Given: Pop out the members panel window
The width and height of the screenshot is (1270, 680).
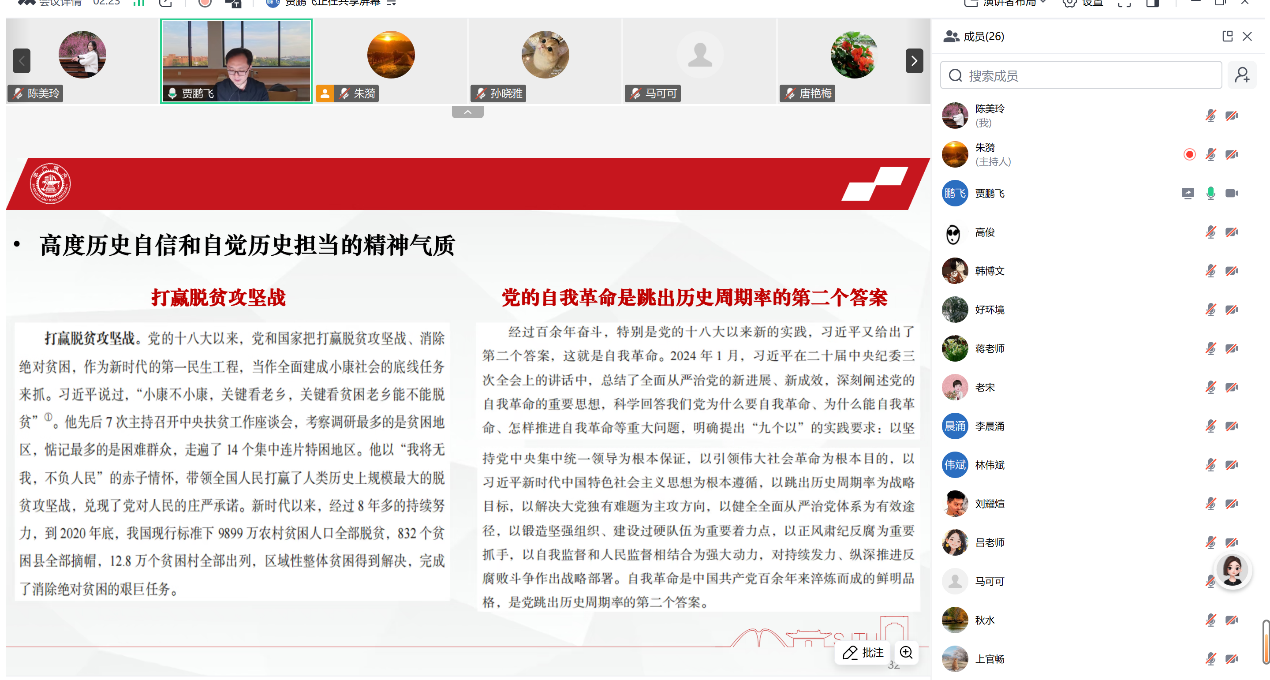Looking at the screenshot, I should 1227,37.
